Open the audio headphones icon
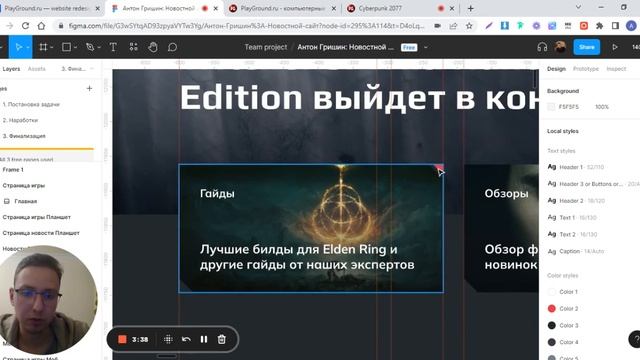640x360 pixels. (542, 47)
